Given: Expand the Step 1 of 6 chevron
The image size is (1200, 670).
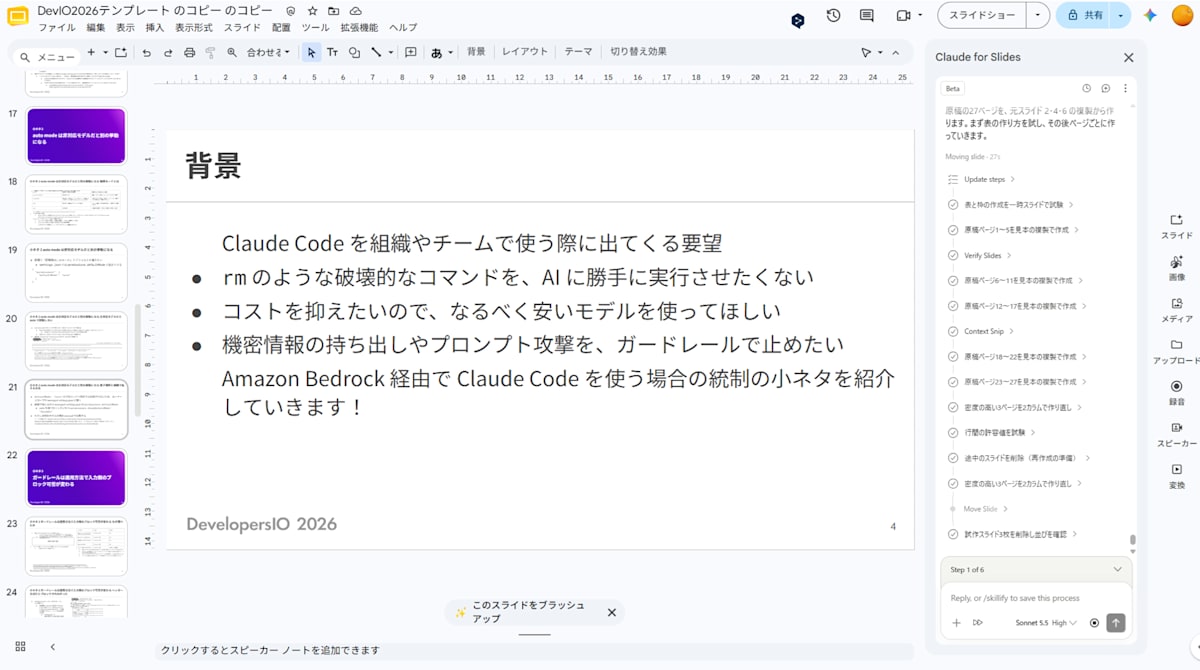Looking at the screenshot, I should (x=1117, y=569).
